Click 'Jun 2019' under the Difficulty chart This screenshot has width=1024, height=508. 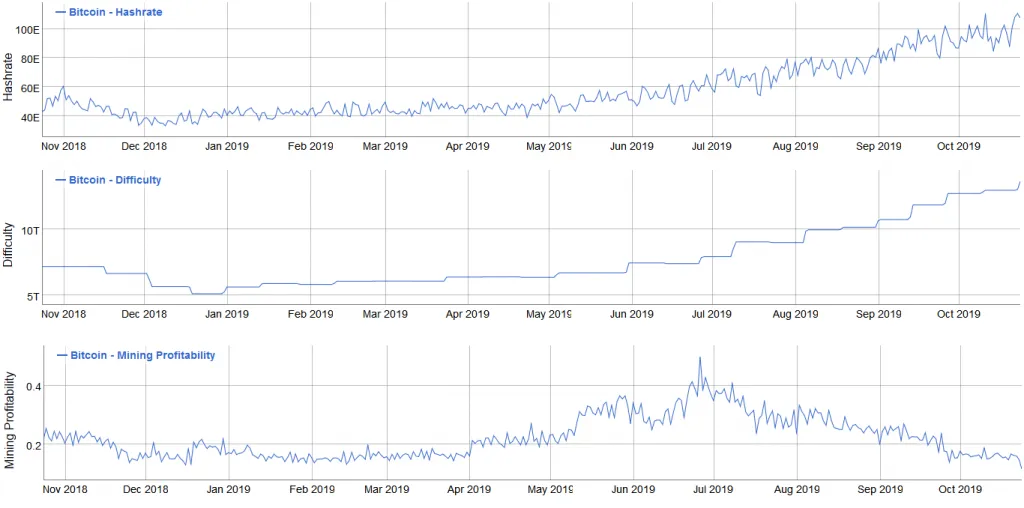pos(631,314)
